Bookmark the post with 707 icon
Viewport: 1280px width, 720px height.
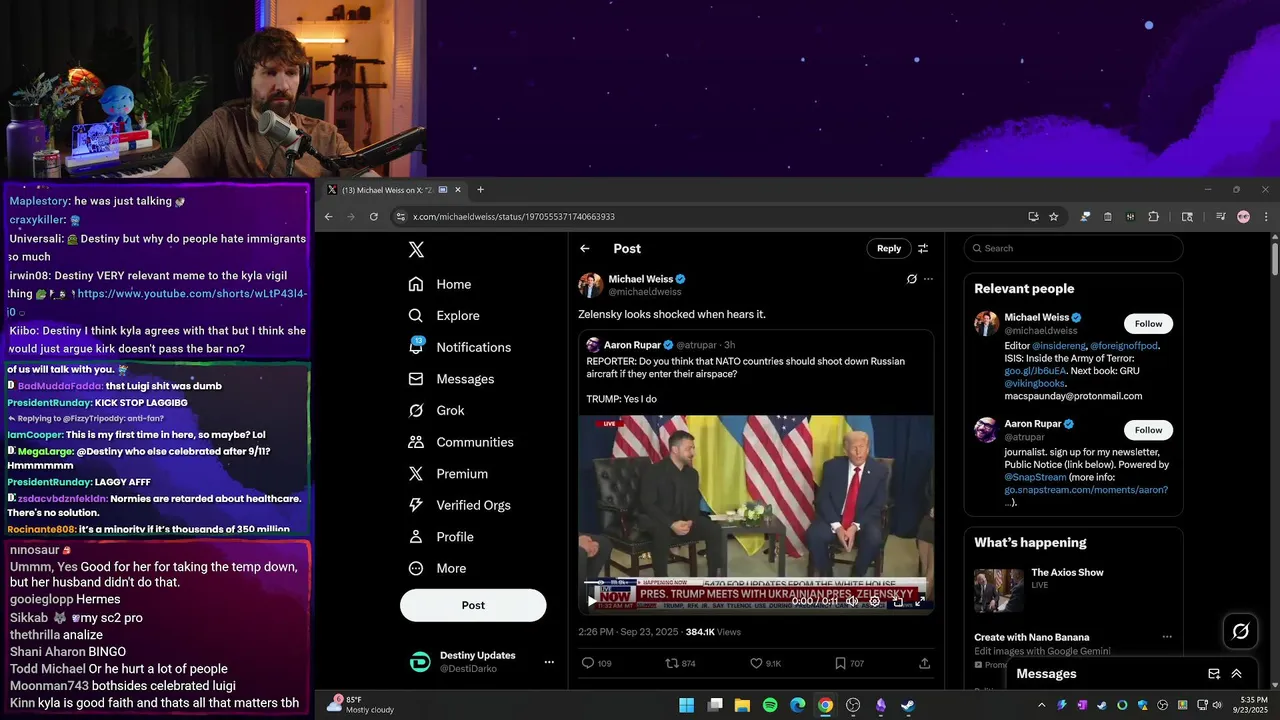pyautogui.click(x=849, y=663)
